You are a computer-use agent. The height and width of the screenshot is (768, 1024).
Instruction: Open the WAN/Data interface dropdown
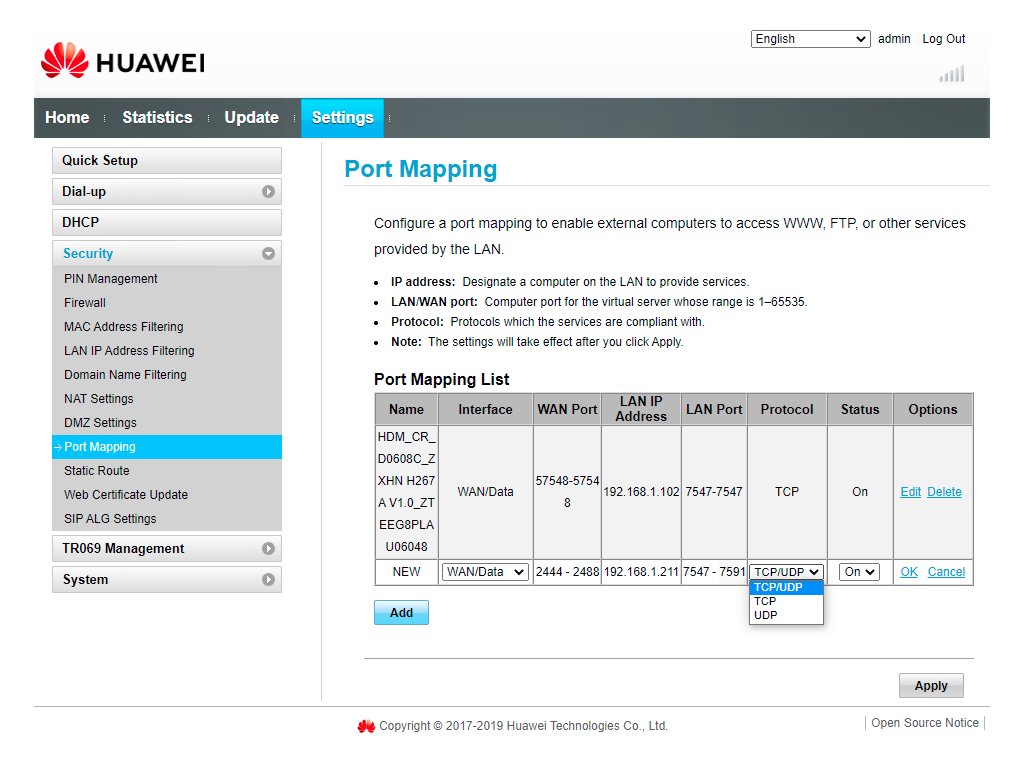(485, 572)
